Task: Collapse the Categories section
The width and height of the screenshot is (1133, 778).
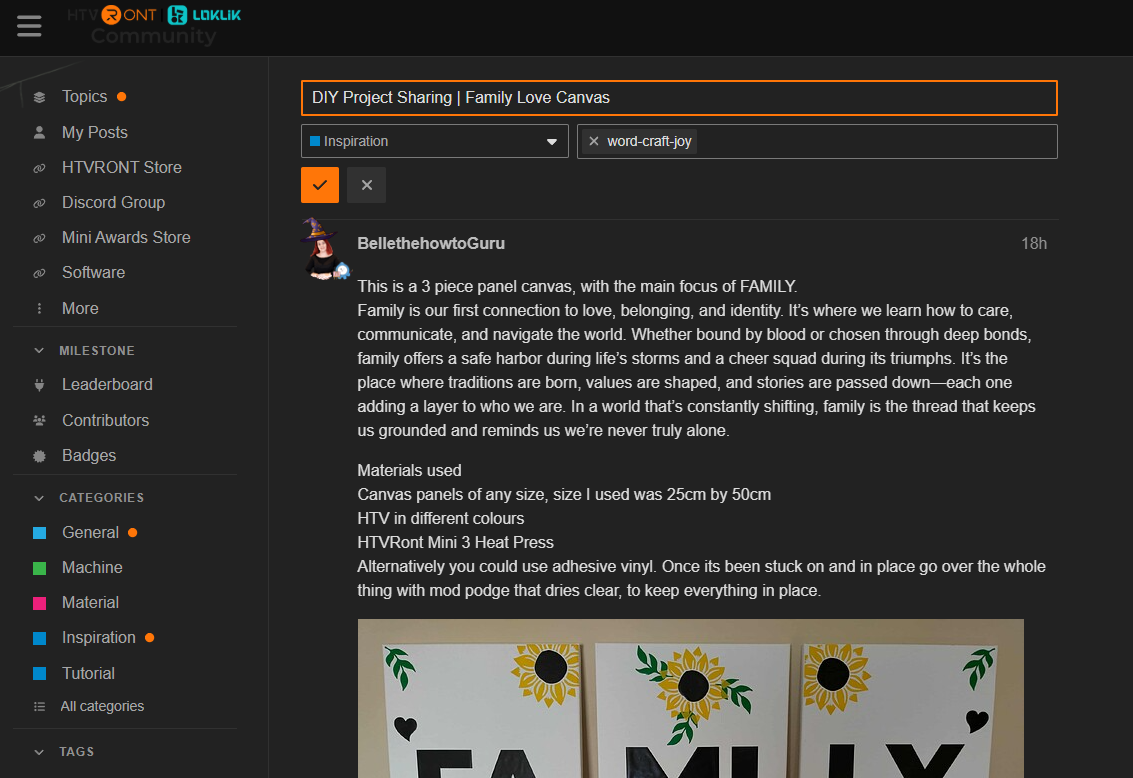Action: (x=40, y=498)
